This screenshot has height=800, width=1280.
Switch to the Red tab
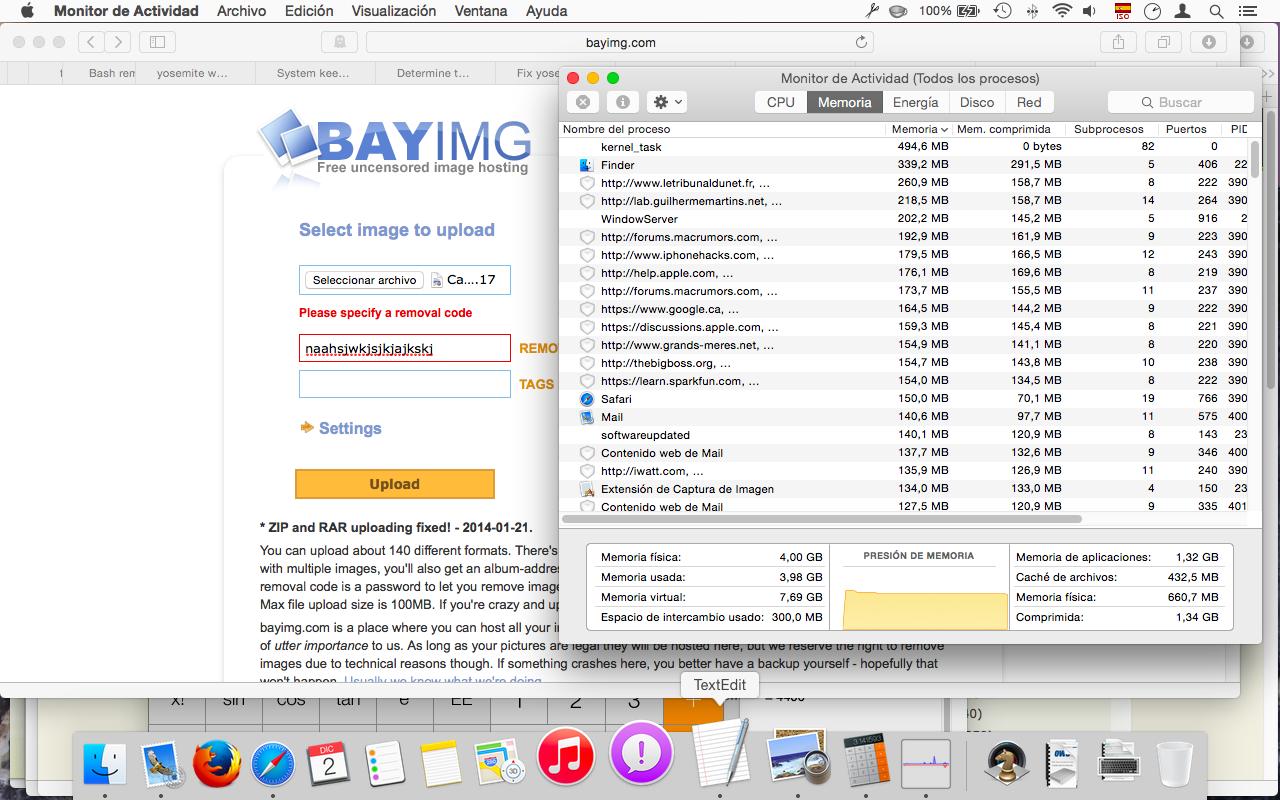[1029, 102]
